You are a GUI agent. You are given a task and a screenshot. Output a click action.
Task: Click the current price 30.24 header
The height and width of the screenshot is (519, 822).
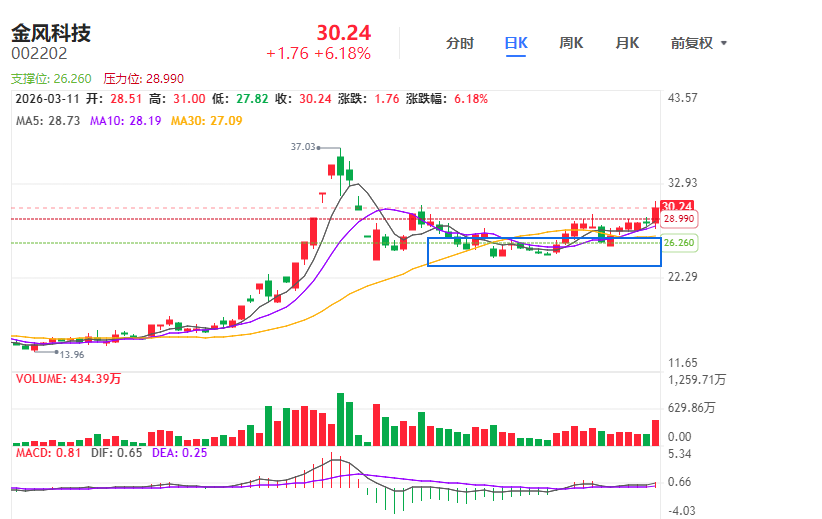point(344,33)
